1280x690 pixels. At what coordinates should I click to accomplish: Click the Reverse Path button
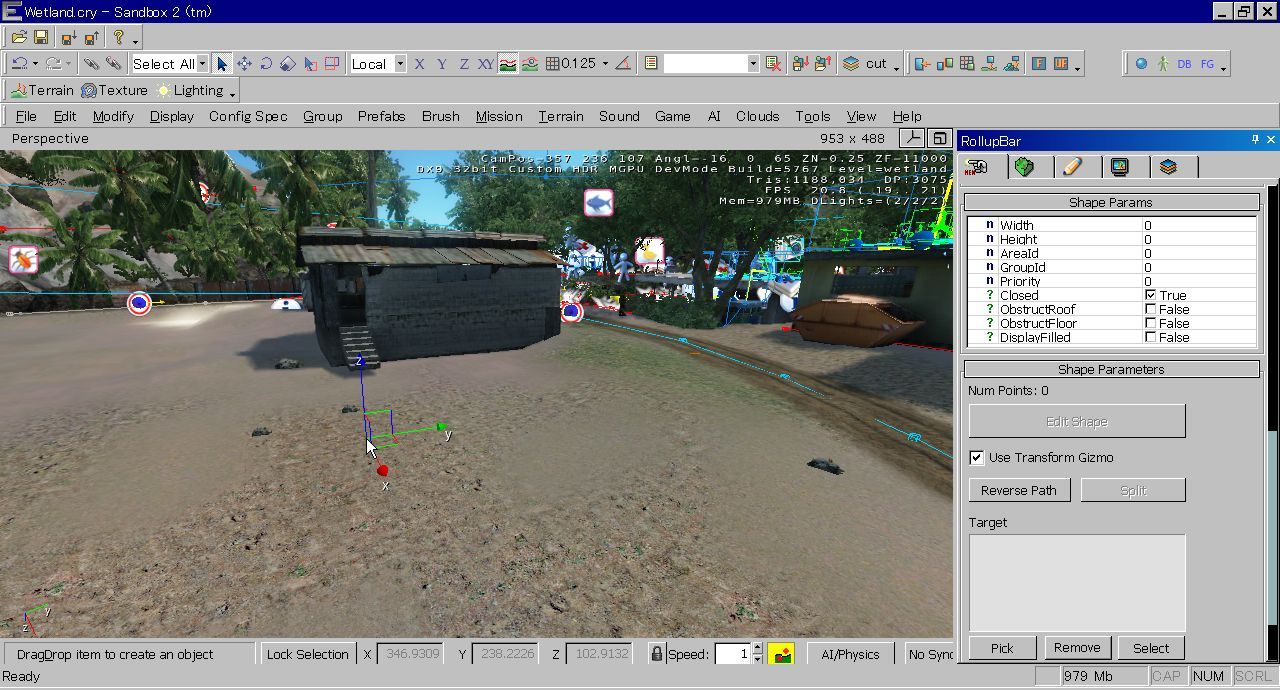tap(1019, 490)
